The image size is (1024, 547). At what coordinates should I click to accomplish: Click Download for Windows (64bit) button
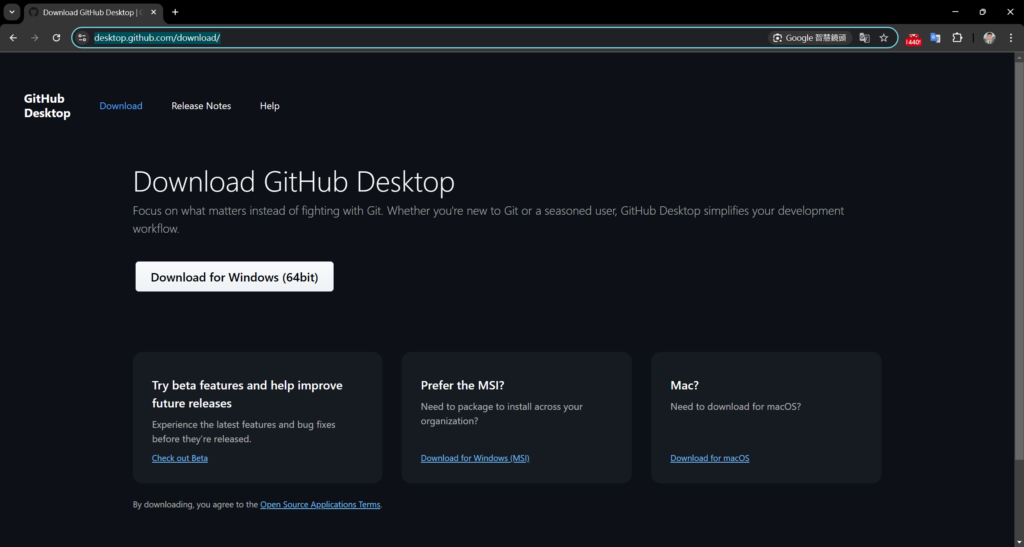point(234,277)
